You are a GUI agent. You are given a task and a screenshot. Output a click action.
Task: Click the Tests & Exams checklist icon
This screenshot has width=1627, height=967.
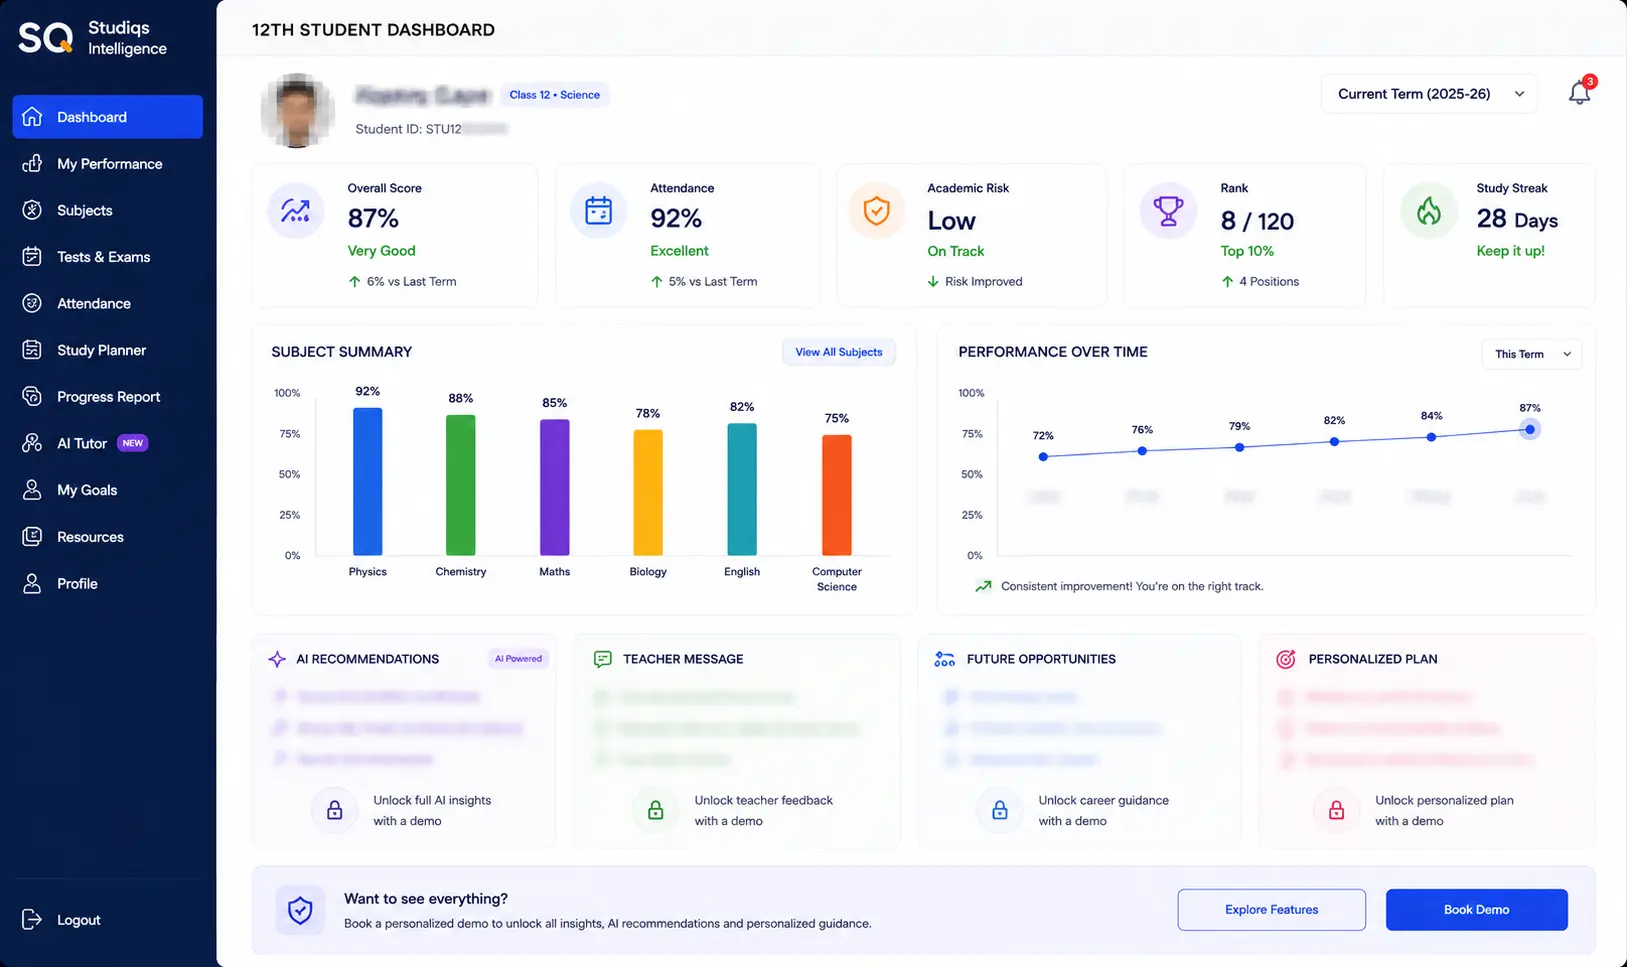coord(32,257)
